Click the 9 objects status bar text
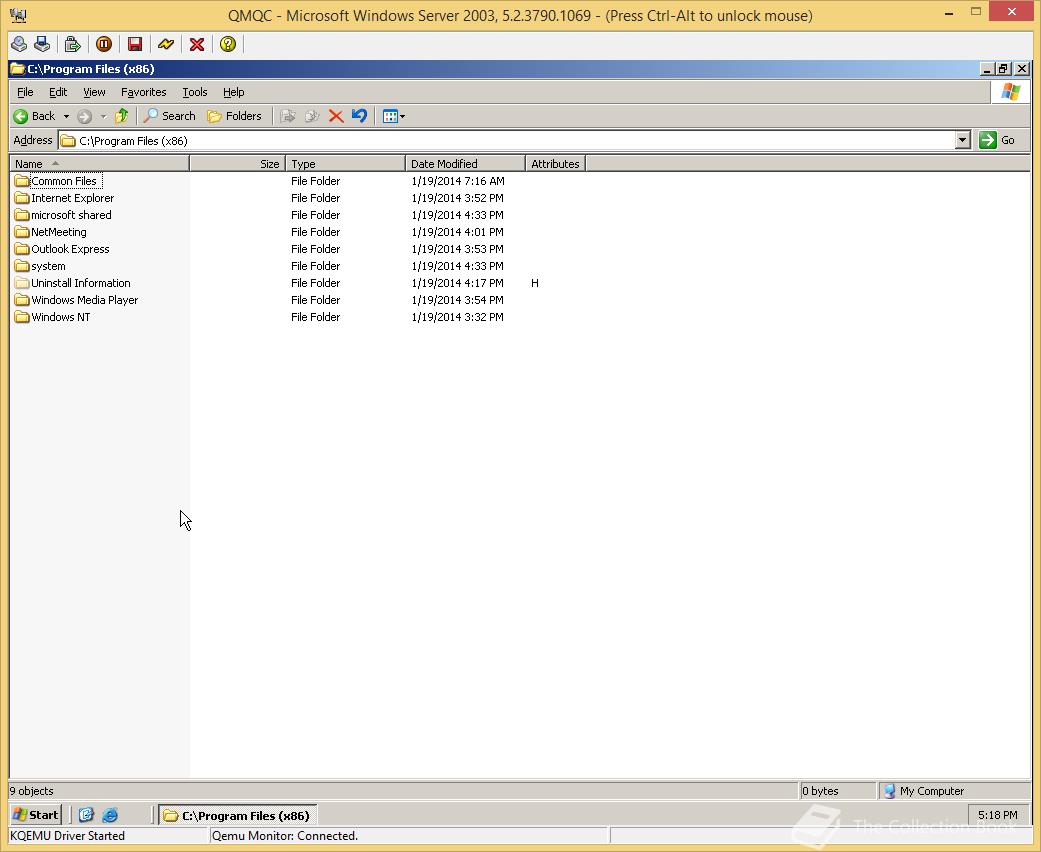 [32, 791]
